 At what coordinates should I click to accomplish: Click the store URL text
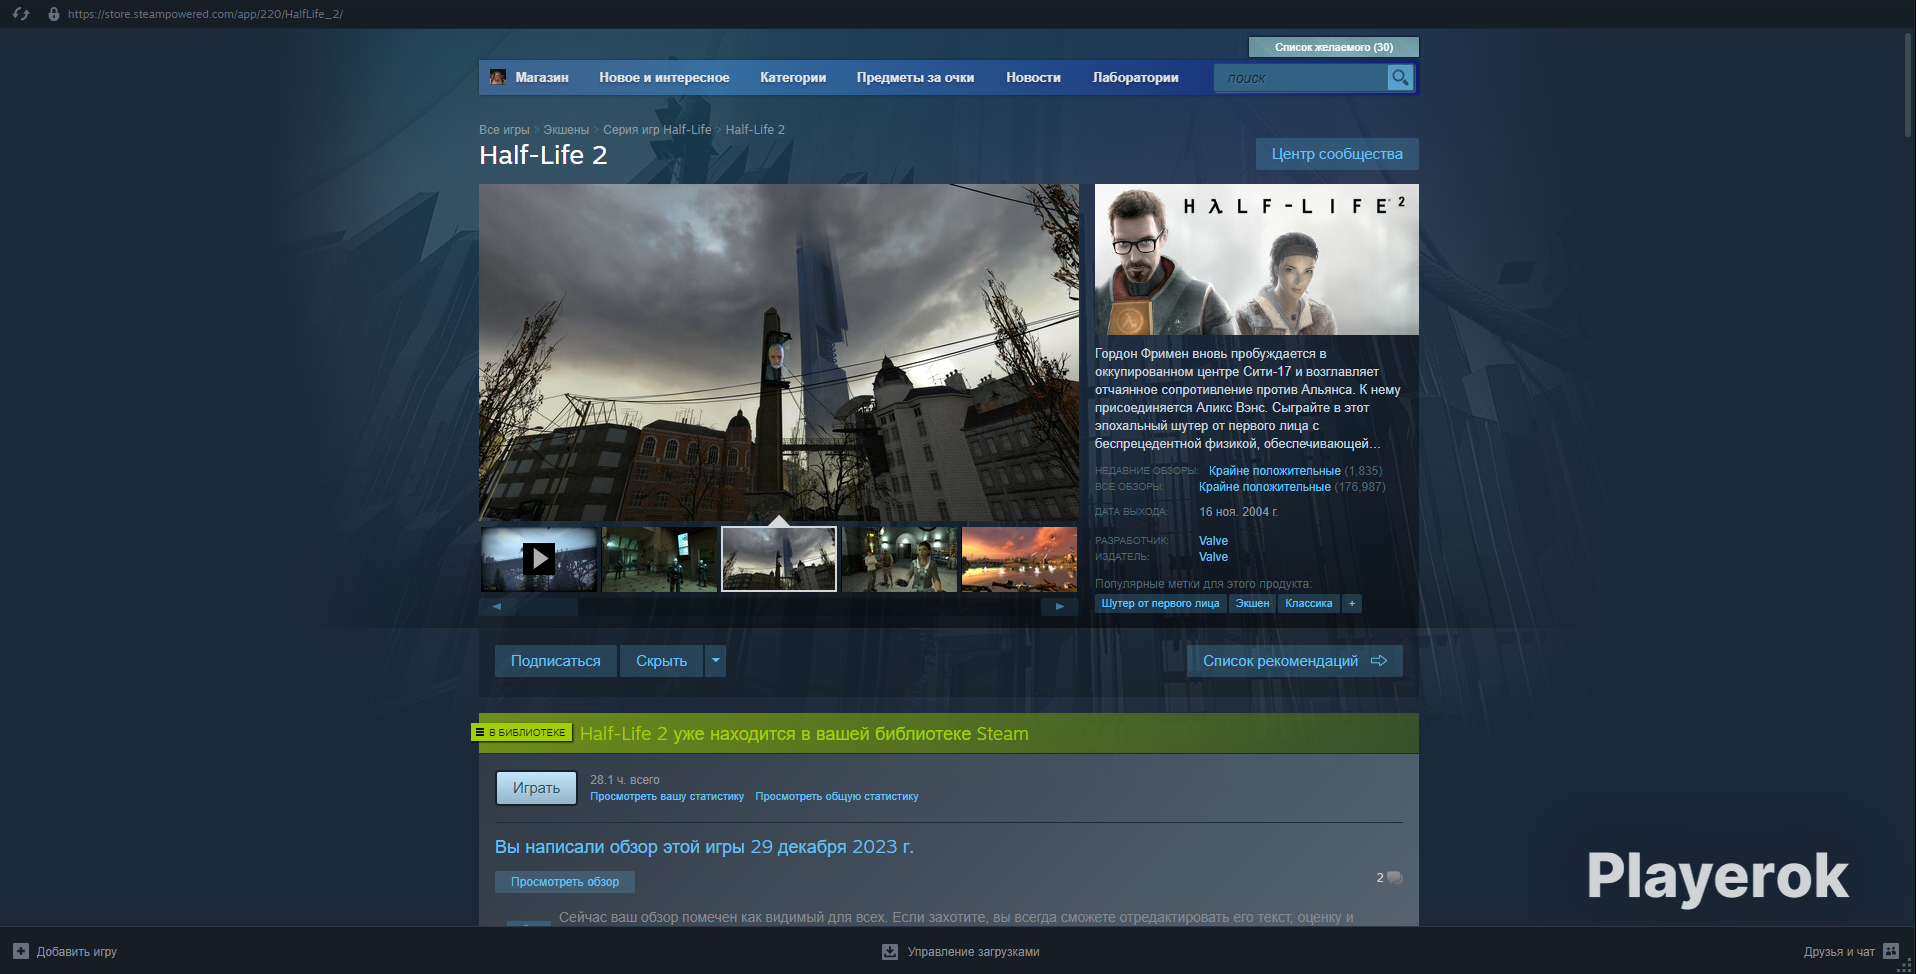click(205, 14)
